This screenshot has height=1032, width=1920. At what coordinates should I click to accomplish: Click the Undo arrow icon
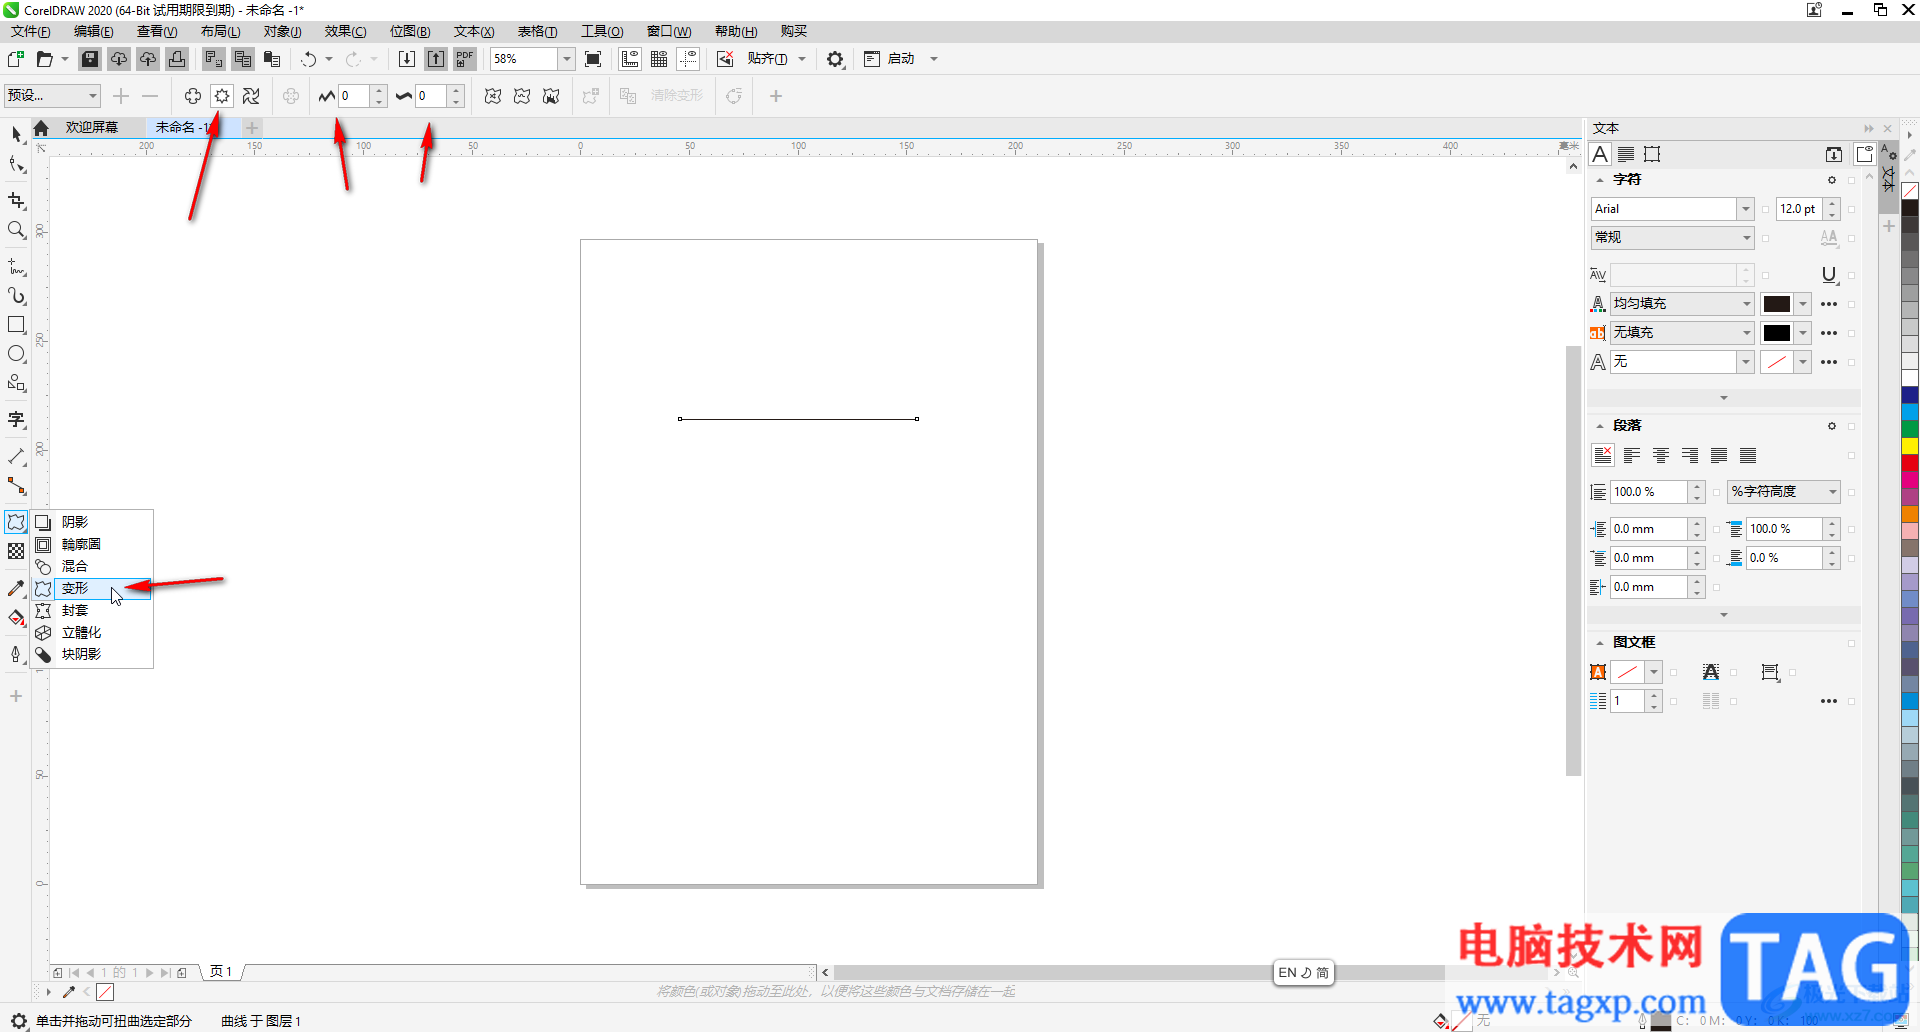click(309, 59)
